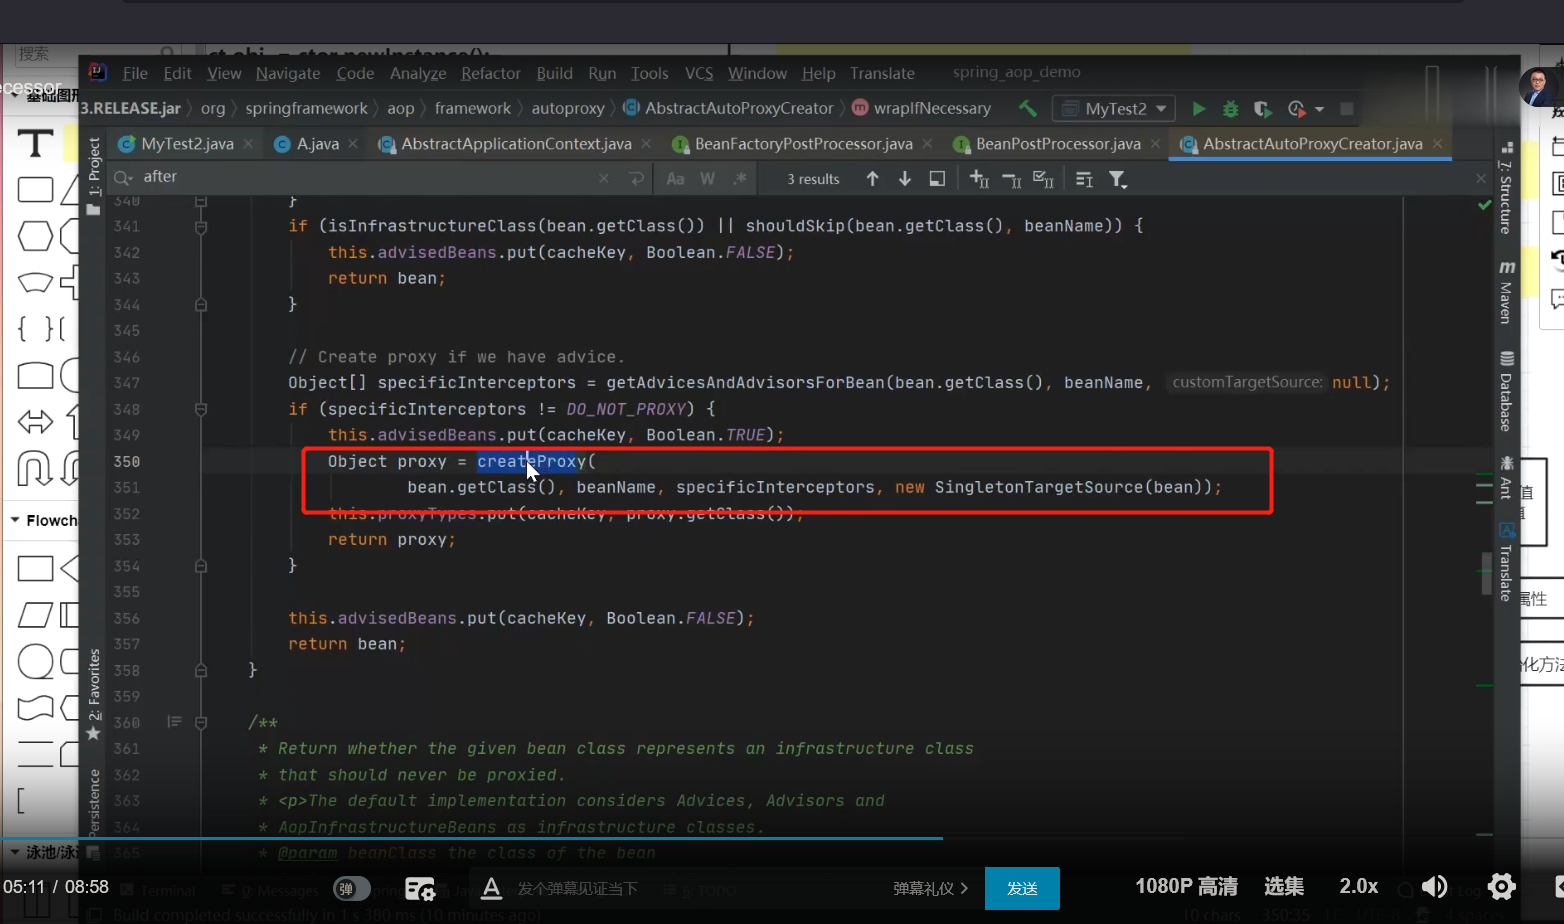1564x924 pixels.
Task: Collapse code fold marker on line 341
Action: (x=201, y=227)
